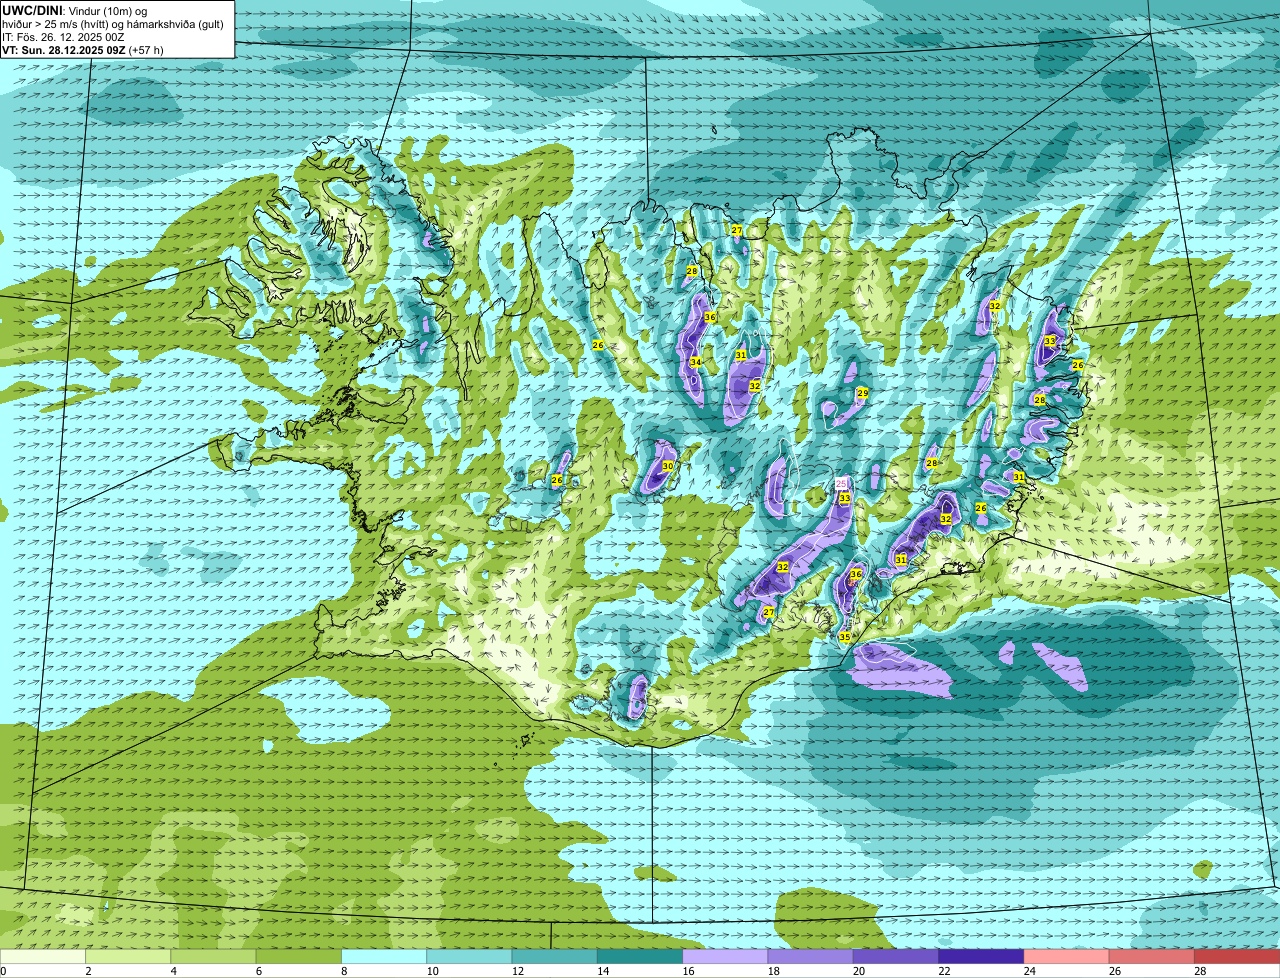
Task: Click the 14–16 m/s dark teal legend swatch
Action: tap(640, 956)
